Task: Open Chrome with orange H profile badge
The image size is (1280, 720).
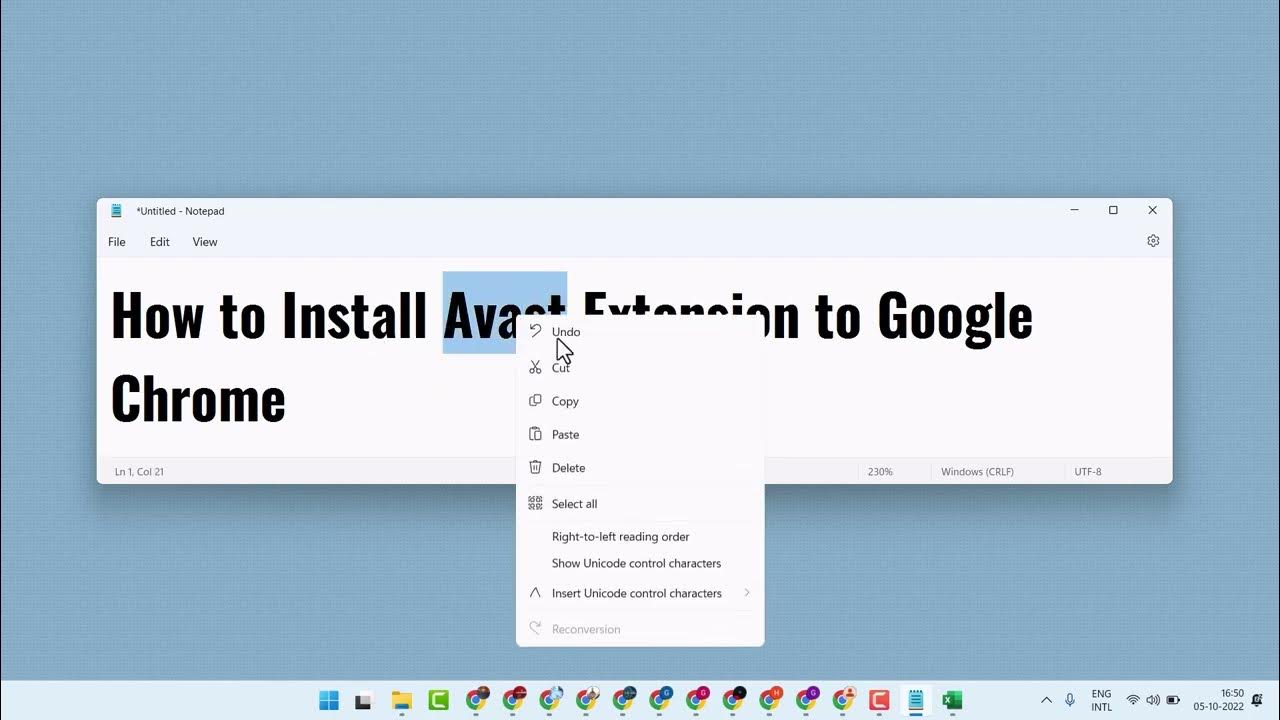Action: tap(770, 699)
